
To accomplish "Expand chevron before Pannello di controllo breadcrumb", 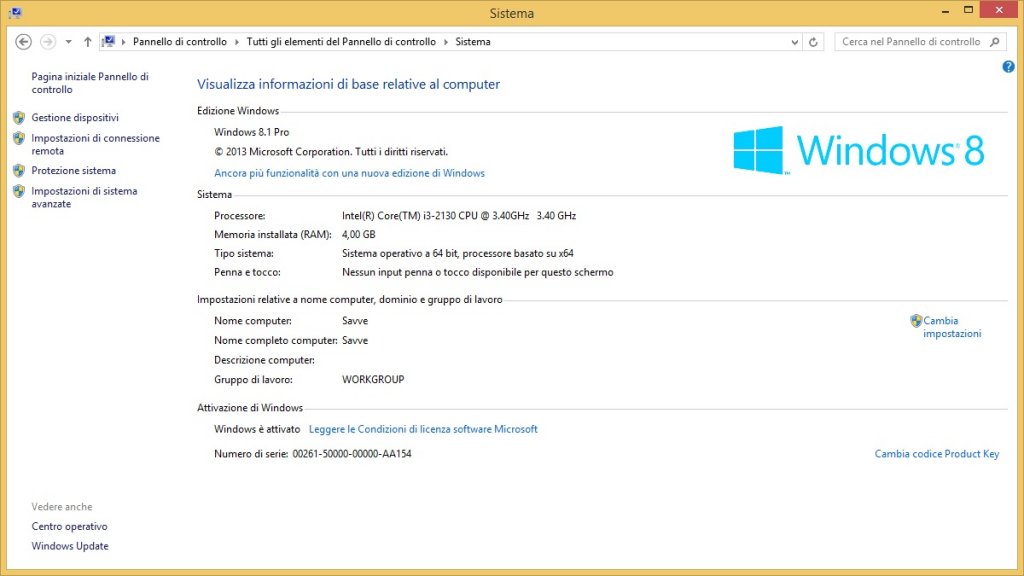I will click(123, 42).
